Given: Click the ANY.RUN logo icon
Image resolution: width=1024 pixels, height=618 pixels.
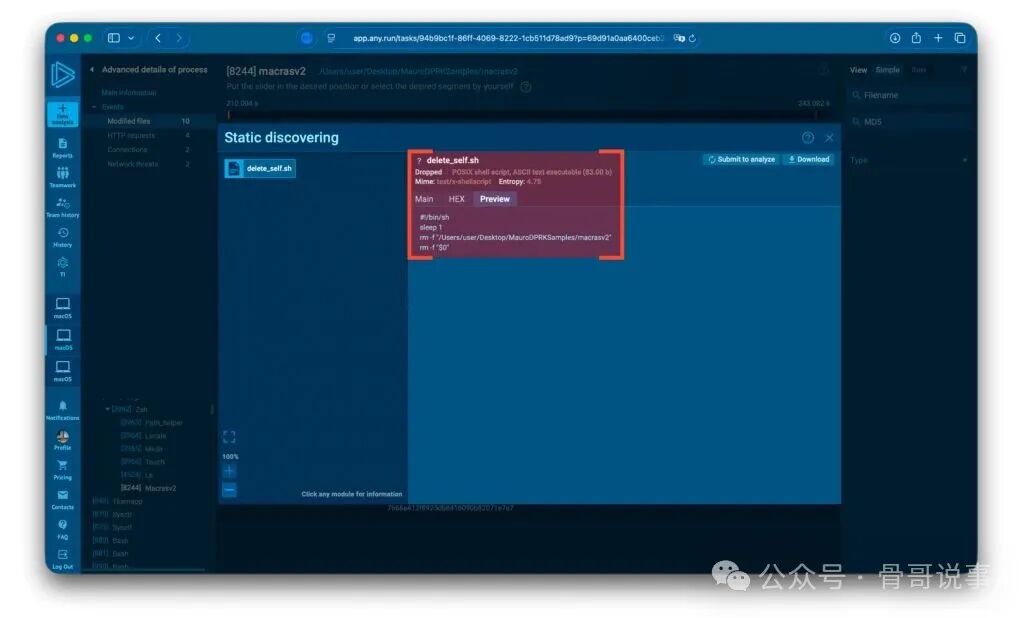Looking at the screenshot, I should tap(63, 74).
